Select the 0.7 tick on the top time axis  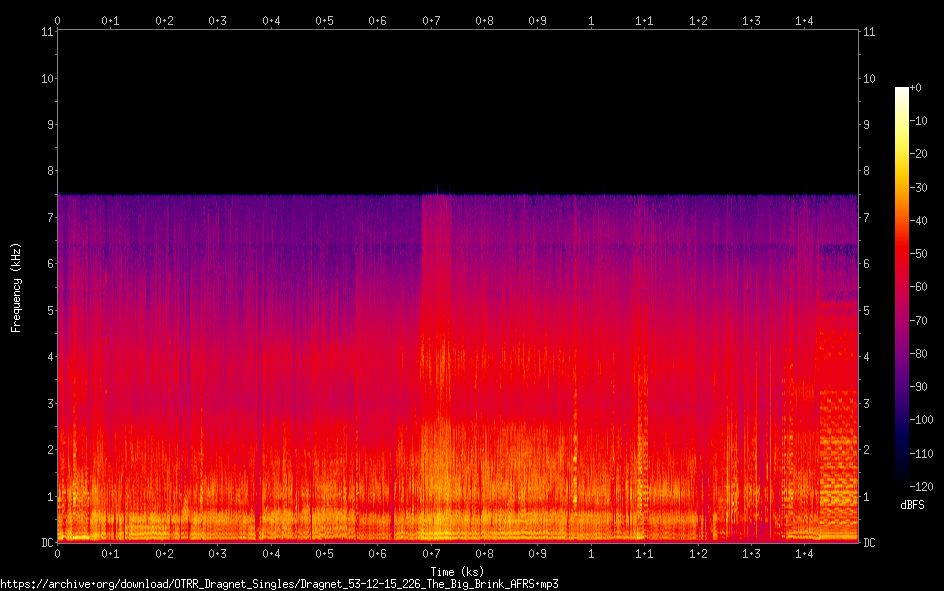pos(431,20)
